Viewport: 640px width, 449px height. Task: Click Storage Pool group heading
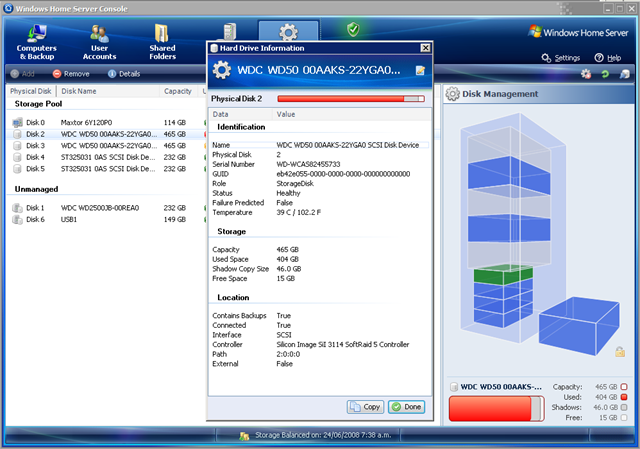pyautogui.click(x=38, y=104)
